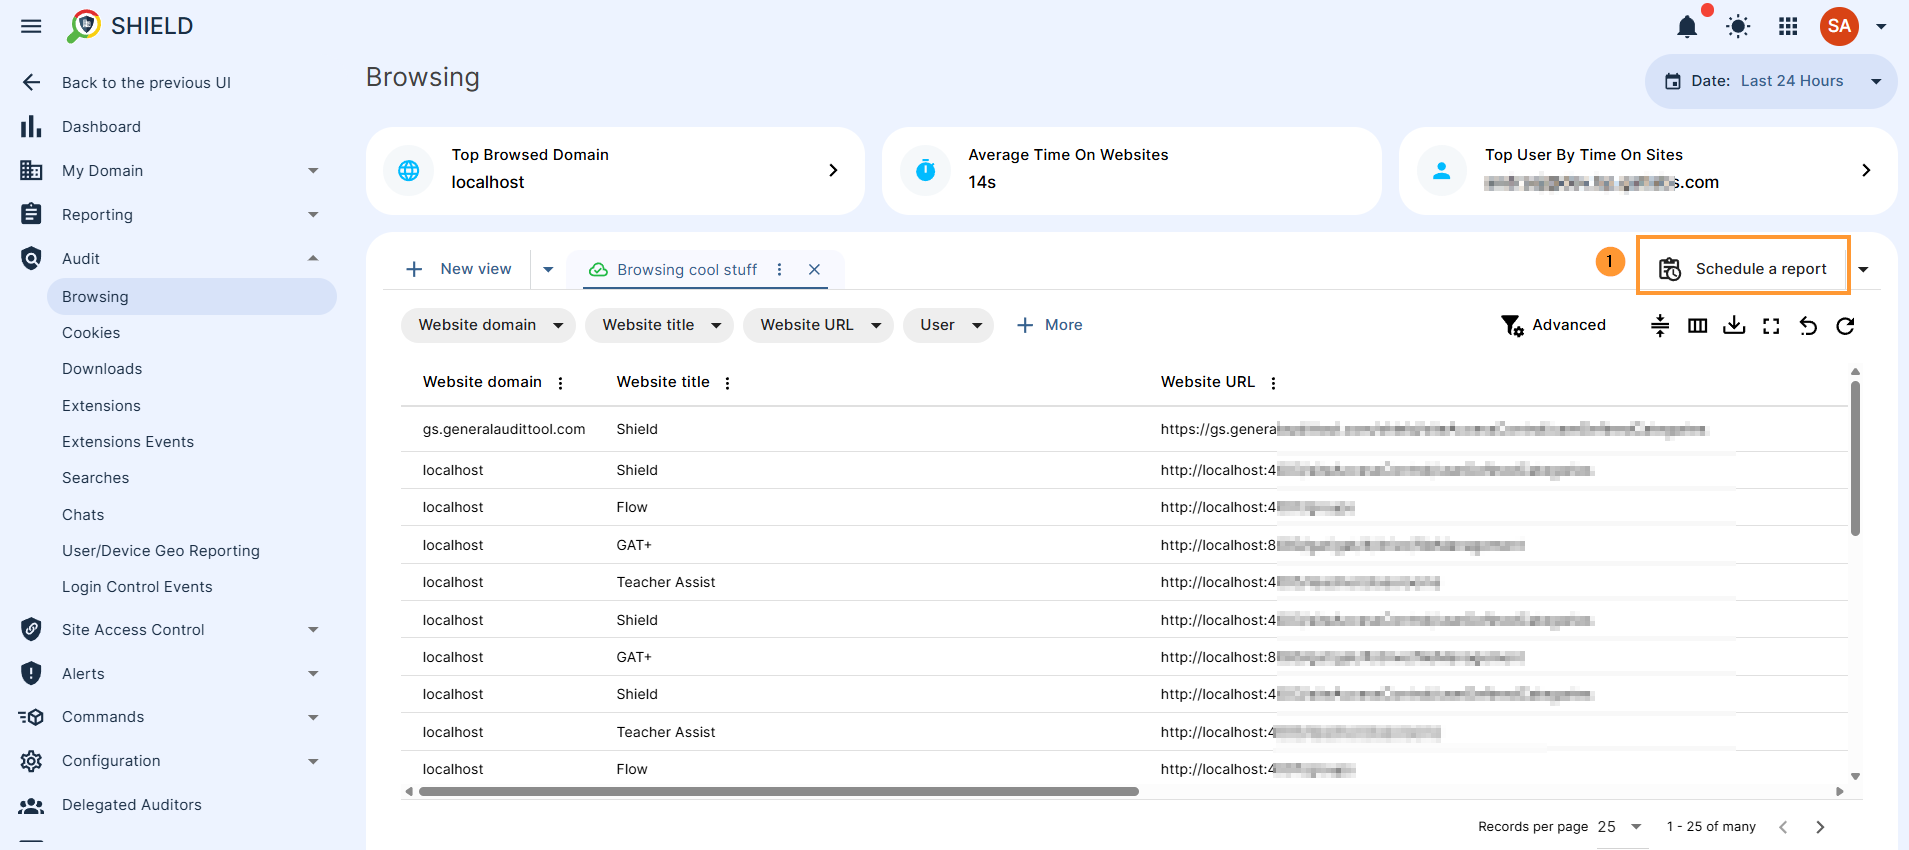Open the Website URL filter dropdown

818,325
